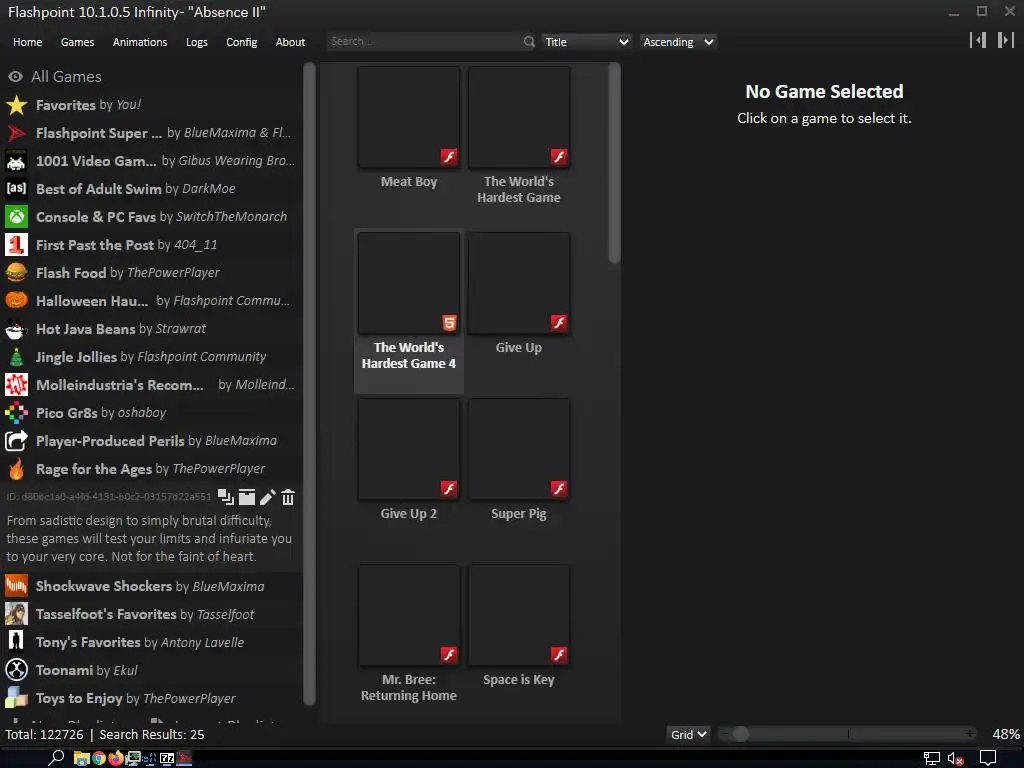Click the eye icon beside All Games
This screenshot has width=1024, height=768.
click(15, 76)
